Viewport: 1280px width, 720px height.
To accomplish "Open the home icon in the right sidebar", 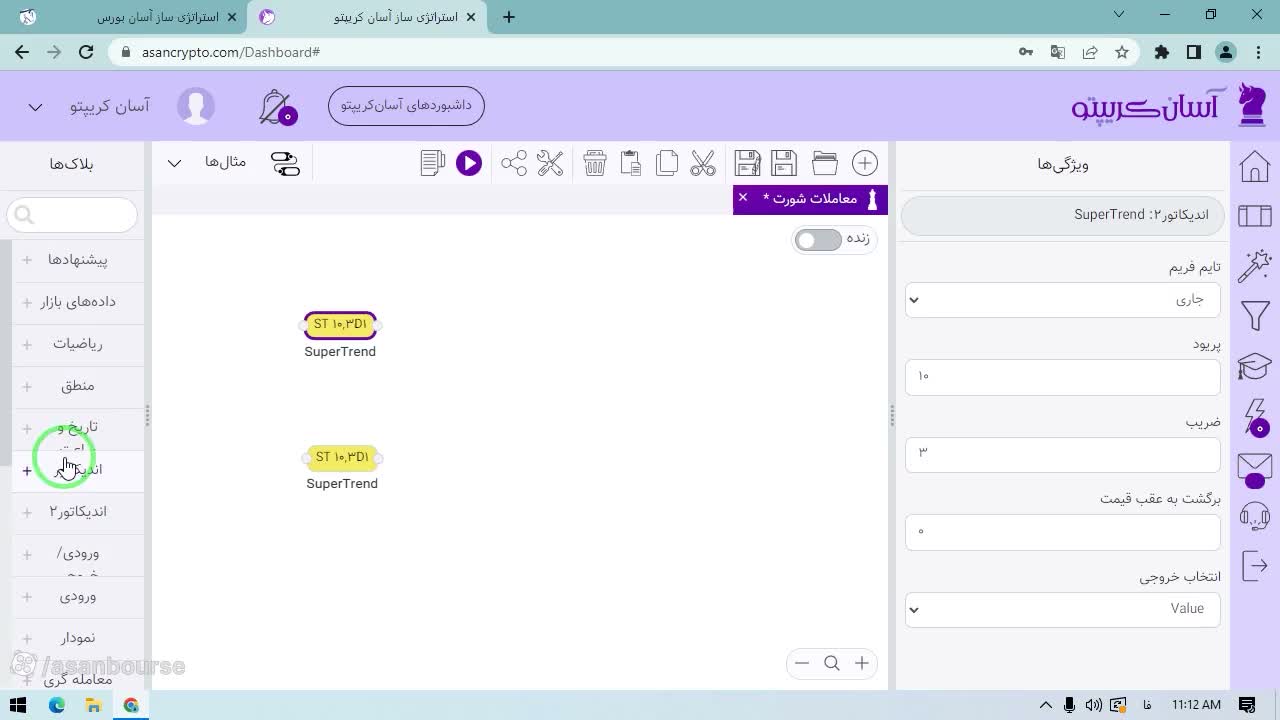I will 1255,166.
